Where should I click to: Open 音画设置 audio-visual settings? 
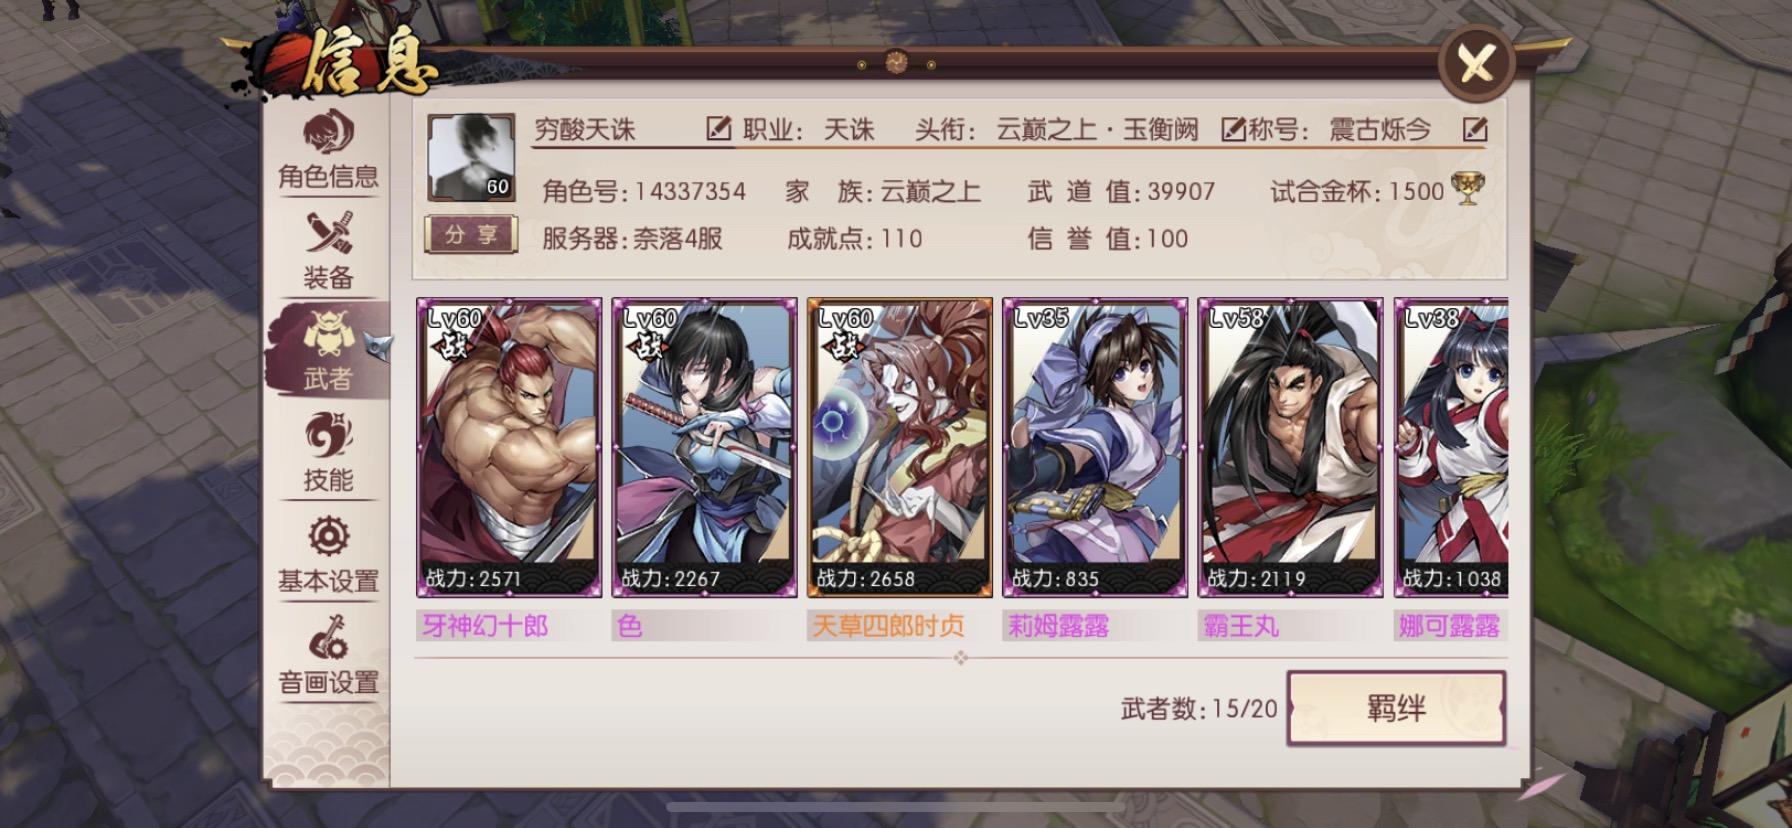328,656
